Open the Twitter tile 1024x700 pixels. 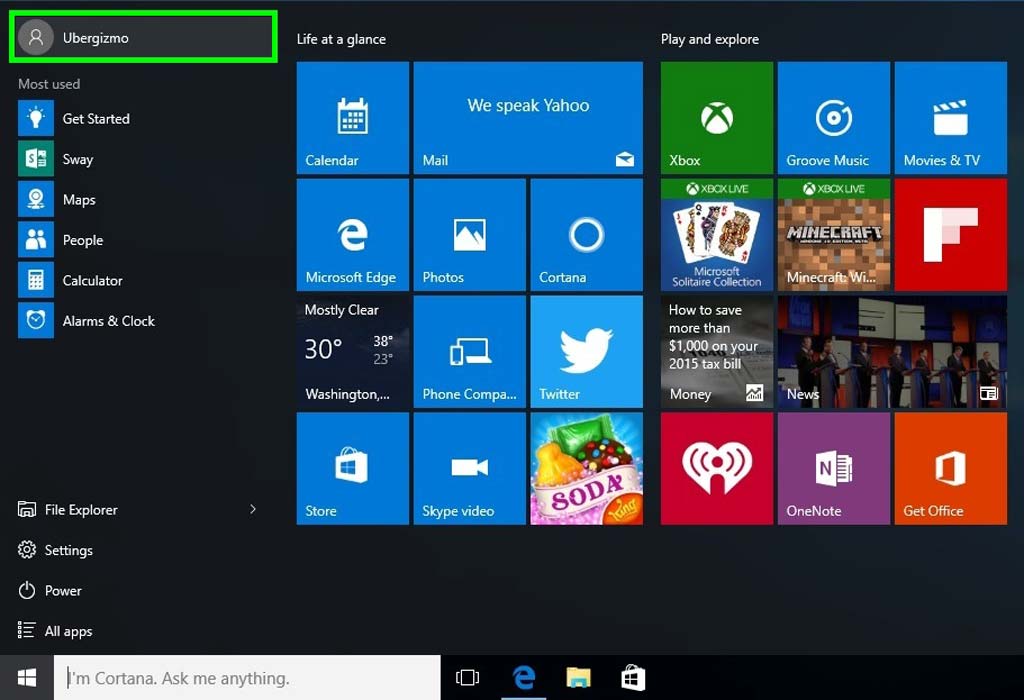tap(586, 352)
